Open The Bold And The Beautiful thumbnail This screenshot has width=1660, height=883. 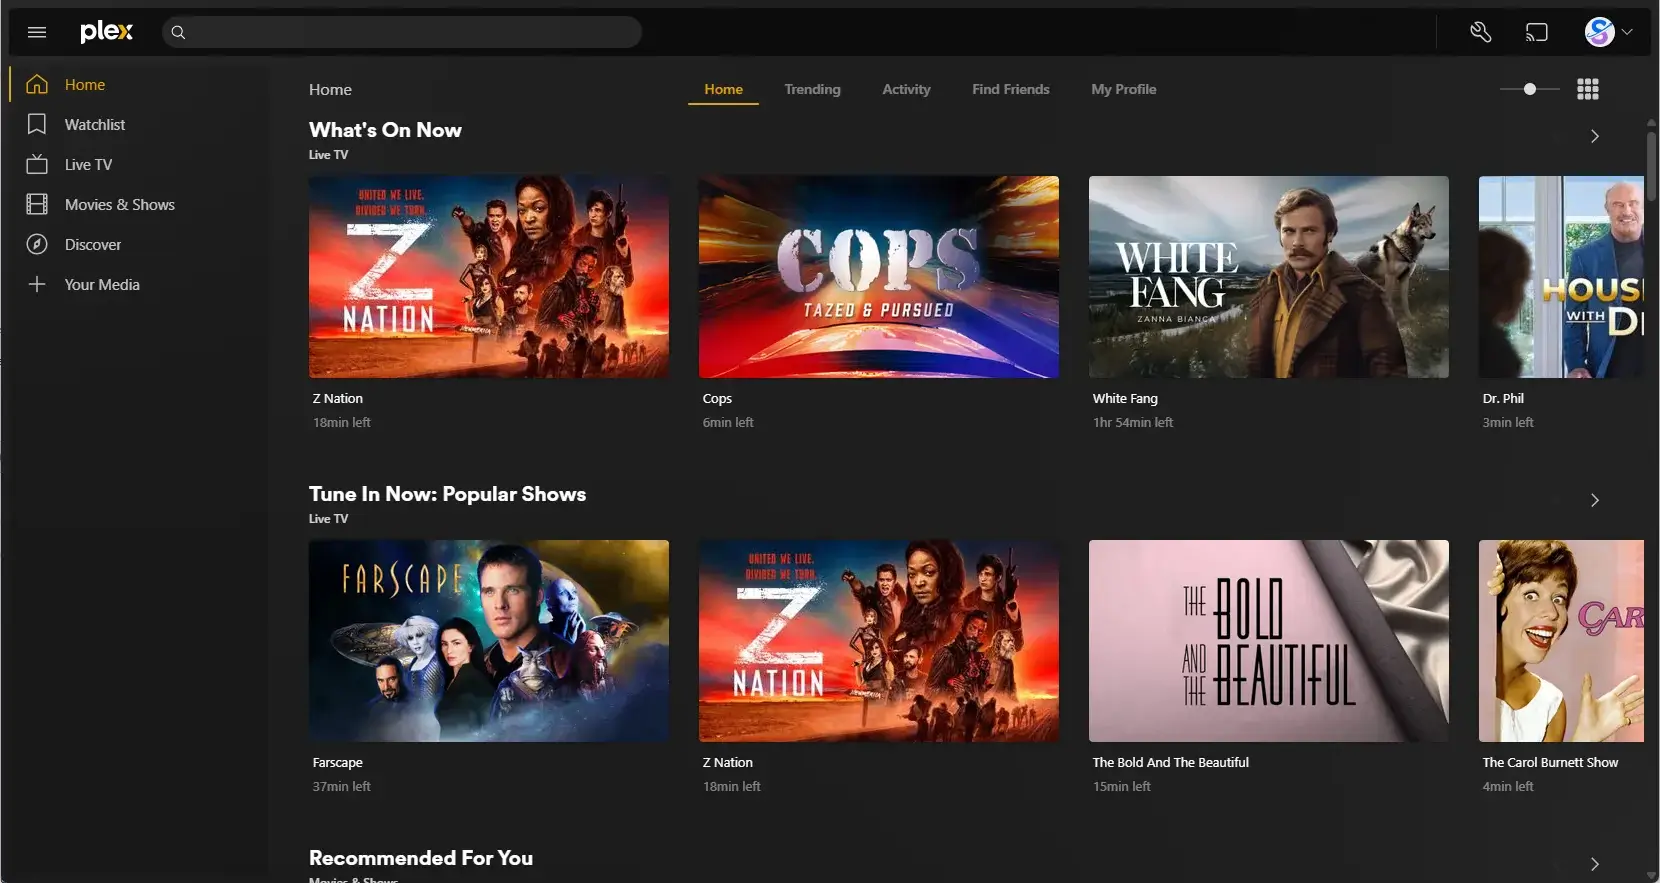(x=1269, y=641)
